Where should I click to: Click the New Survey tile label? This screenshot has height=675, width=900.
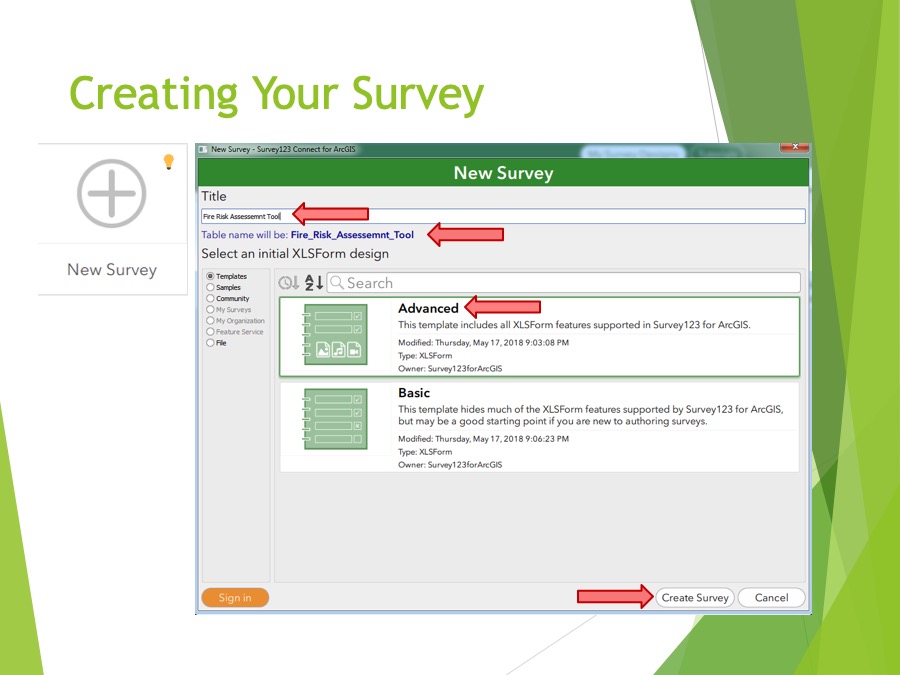[x=112, y=270]
